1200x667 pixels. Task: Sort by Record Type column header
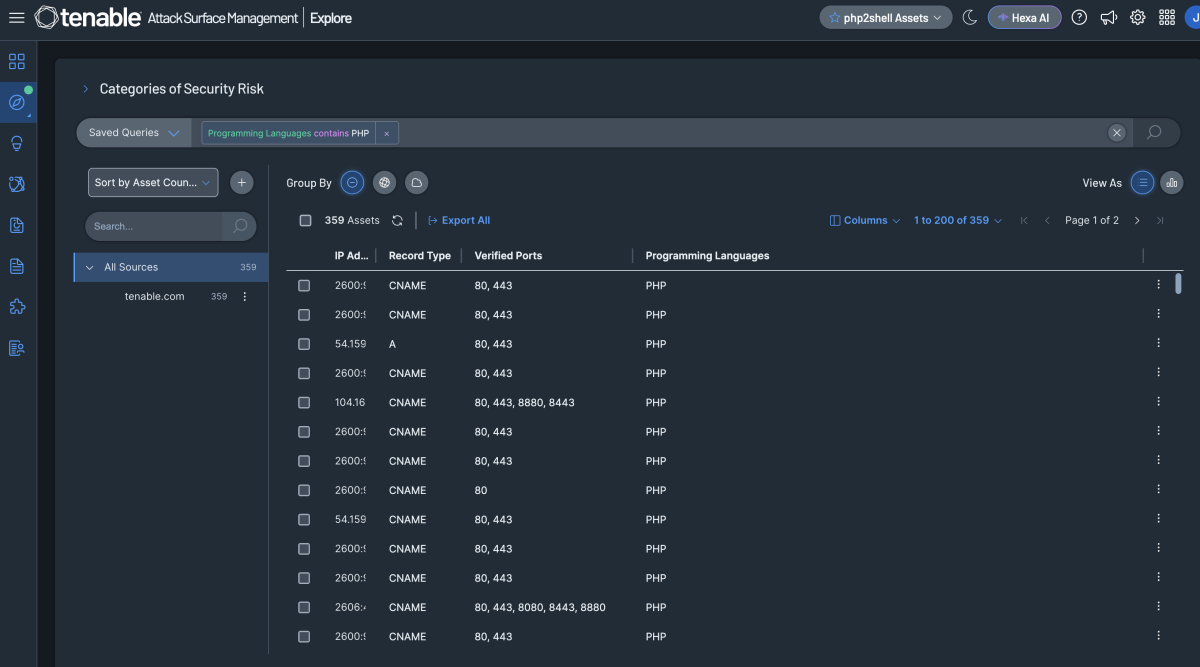pyautogui.click(x=420, y=256)
